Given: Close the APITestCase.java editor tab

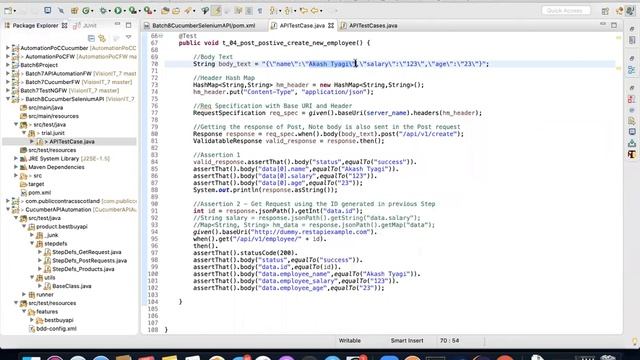Looking at the screenshot, I should [x=331, y=25].
